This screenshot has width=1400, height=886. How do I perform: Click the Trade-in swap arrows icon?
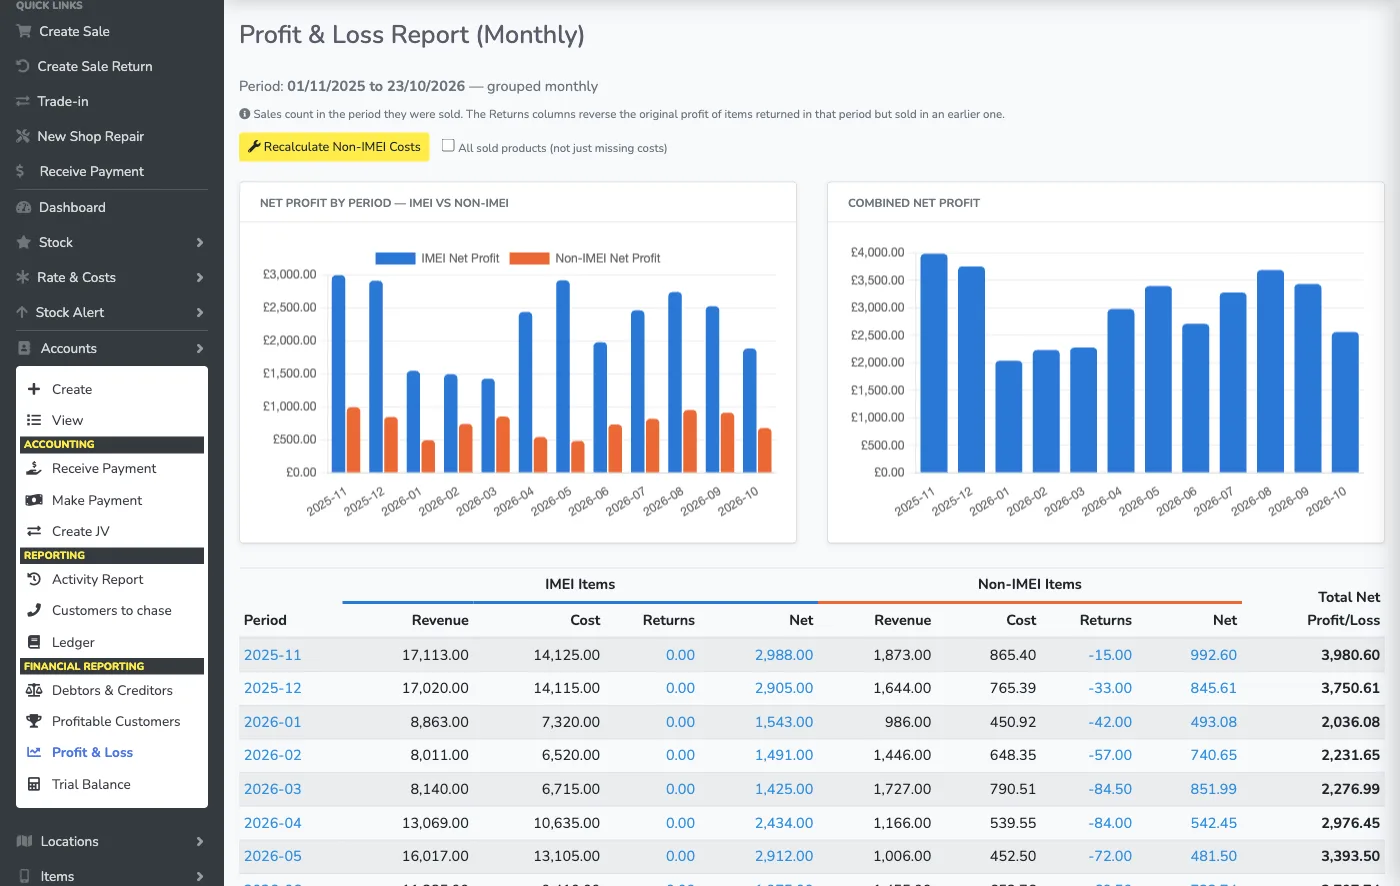click(x=23, y=101)
